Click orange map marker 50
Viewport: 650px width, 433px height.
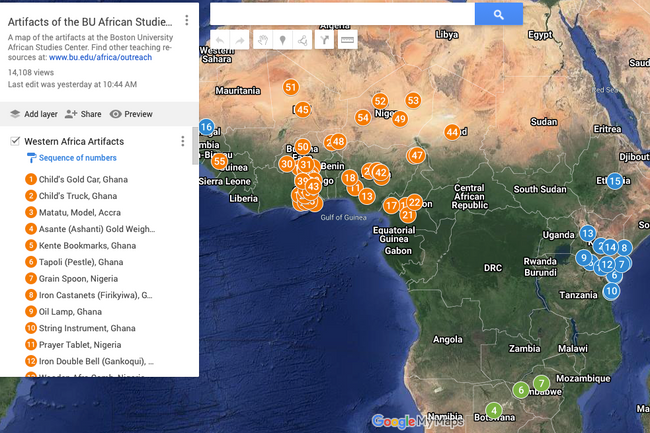click(303, 147)
